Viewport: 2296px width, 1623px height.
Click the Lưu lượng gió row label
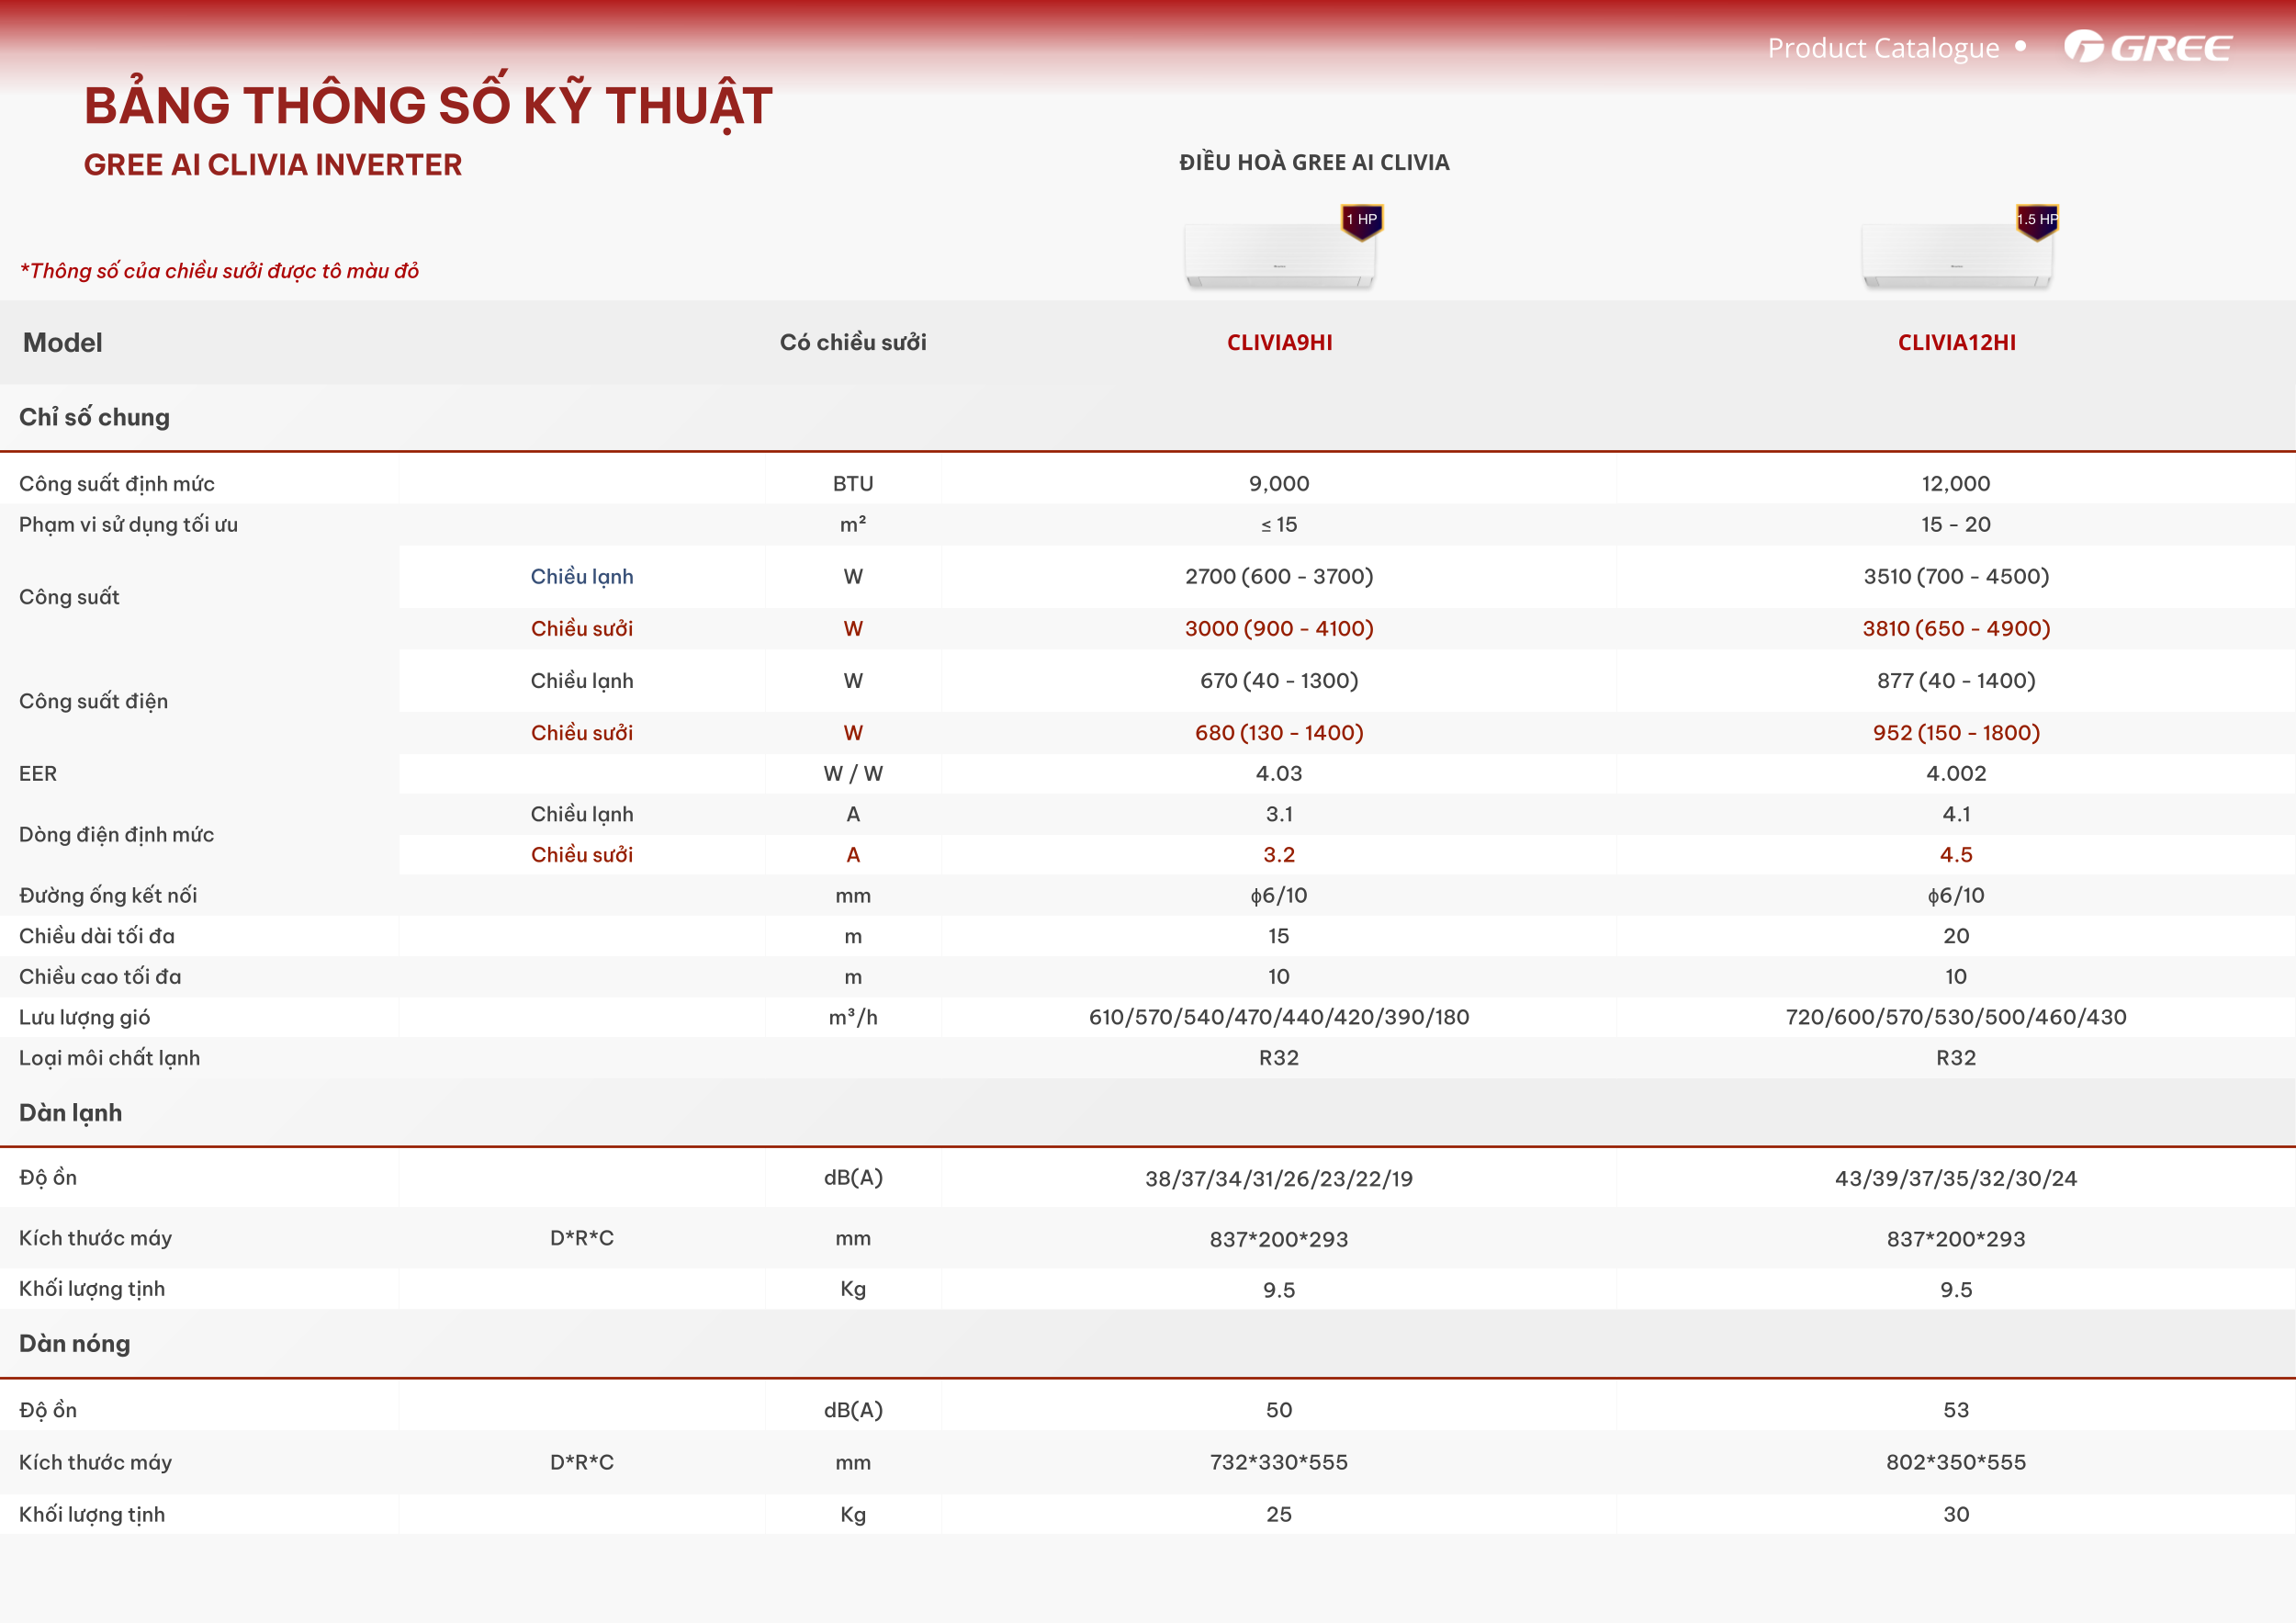tap(84, 1018)
